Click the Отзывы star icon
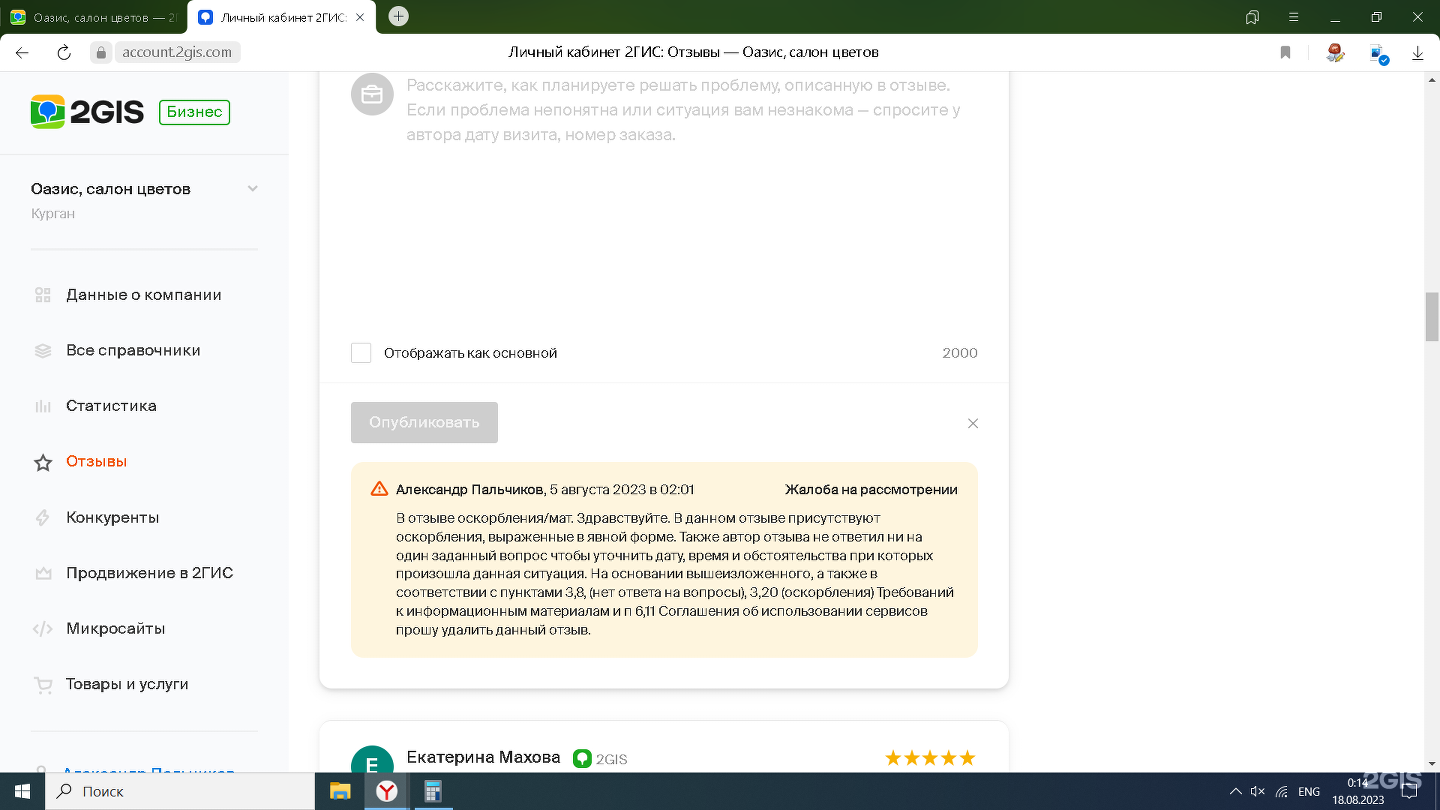The width and height of the screenshot is (1440, 810). 43,463
